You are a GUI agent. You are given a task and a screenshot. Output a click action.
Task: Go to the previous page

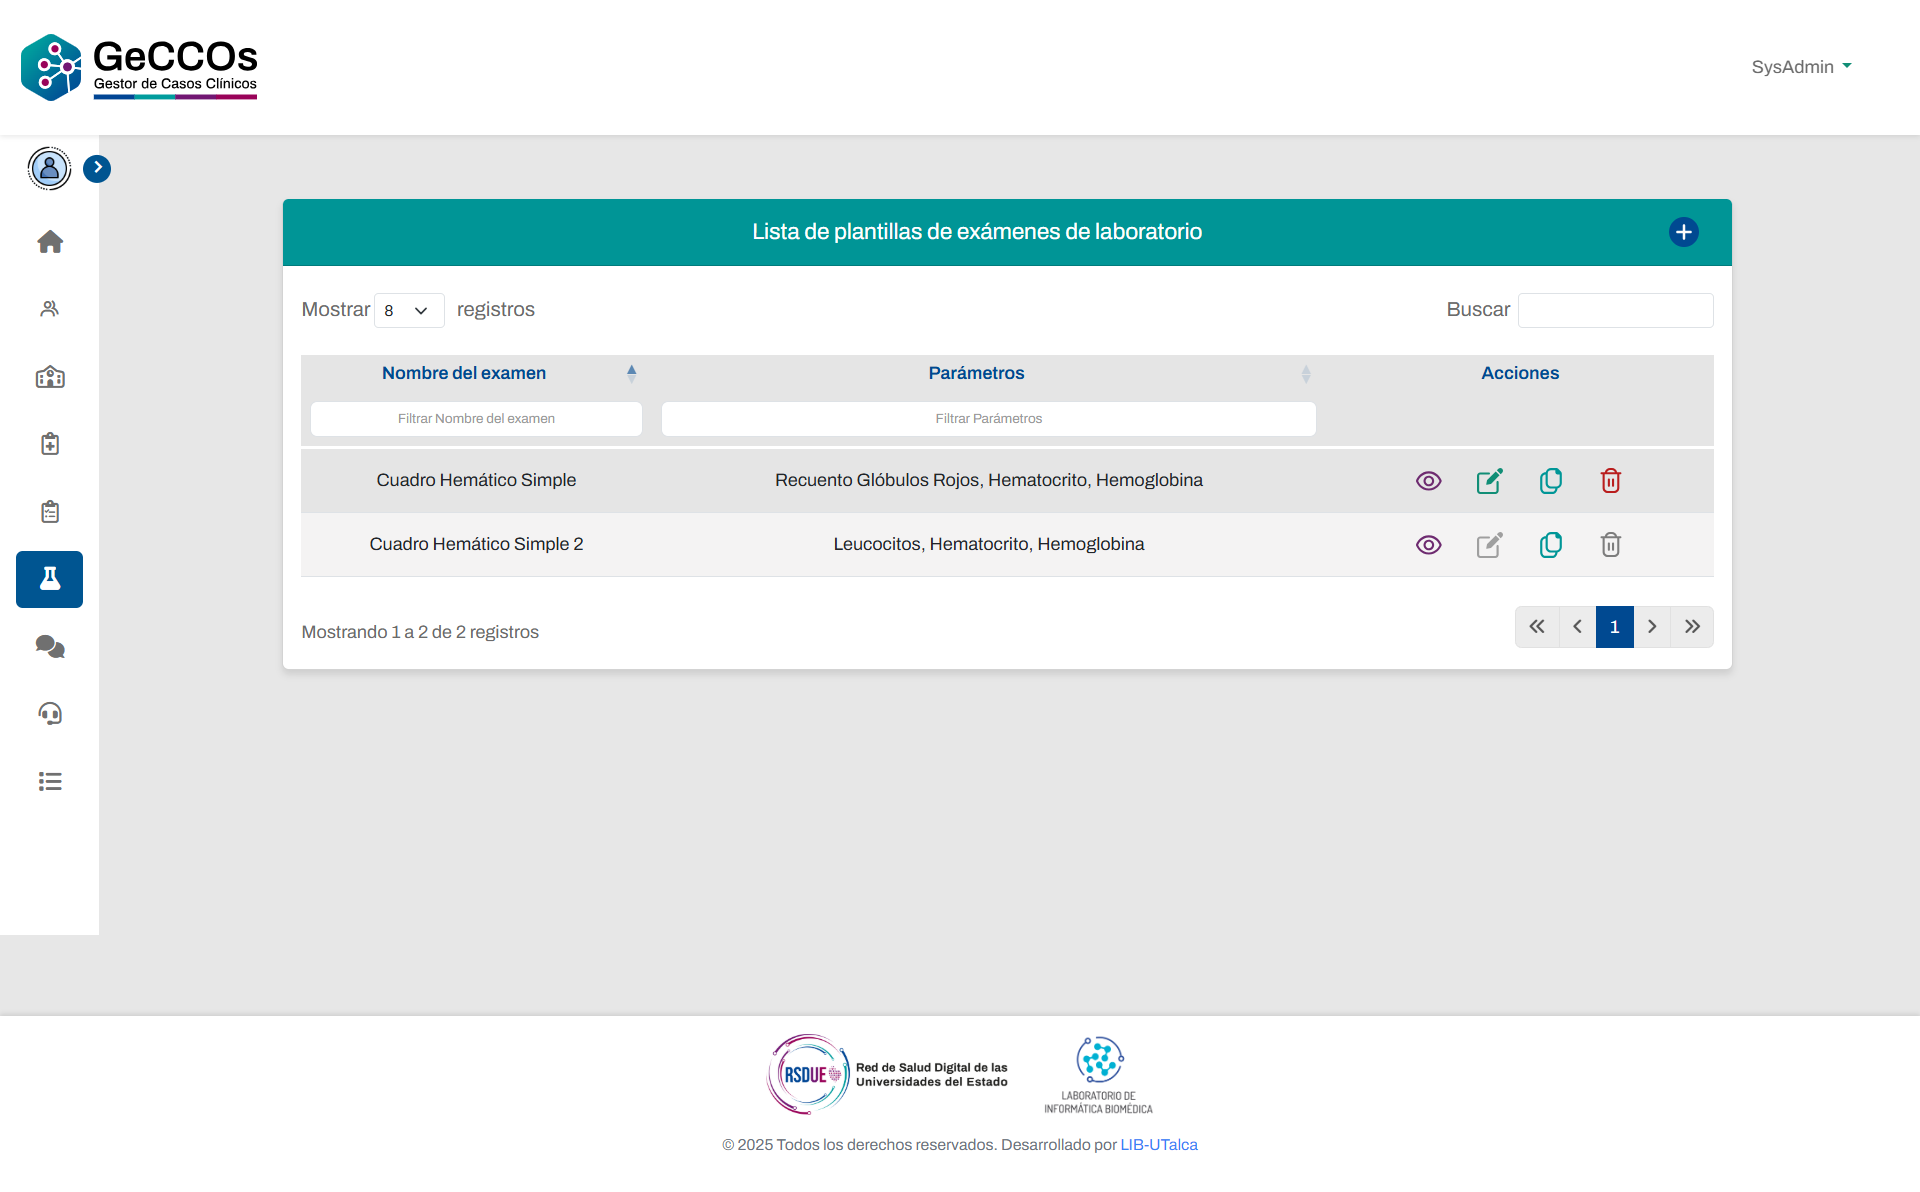(1577, 627)
